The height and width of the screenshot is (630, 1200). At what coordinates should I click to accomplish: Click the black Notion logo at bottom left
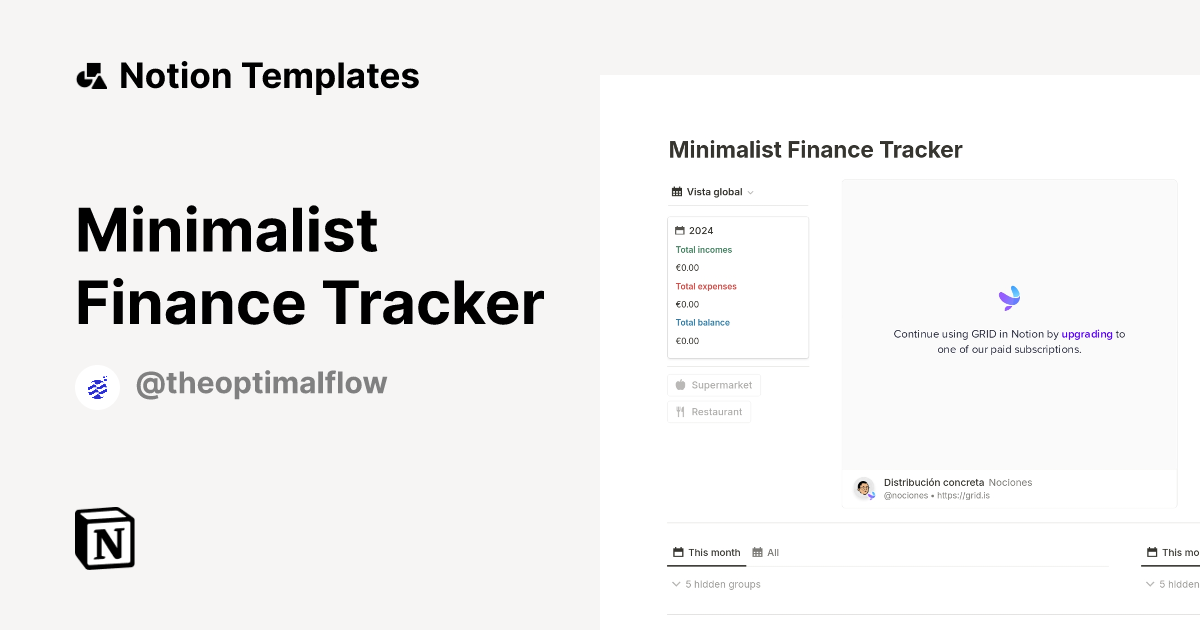104,538
